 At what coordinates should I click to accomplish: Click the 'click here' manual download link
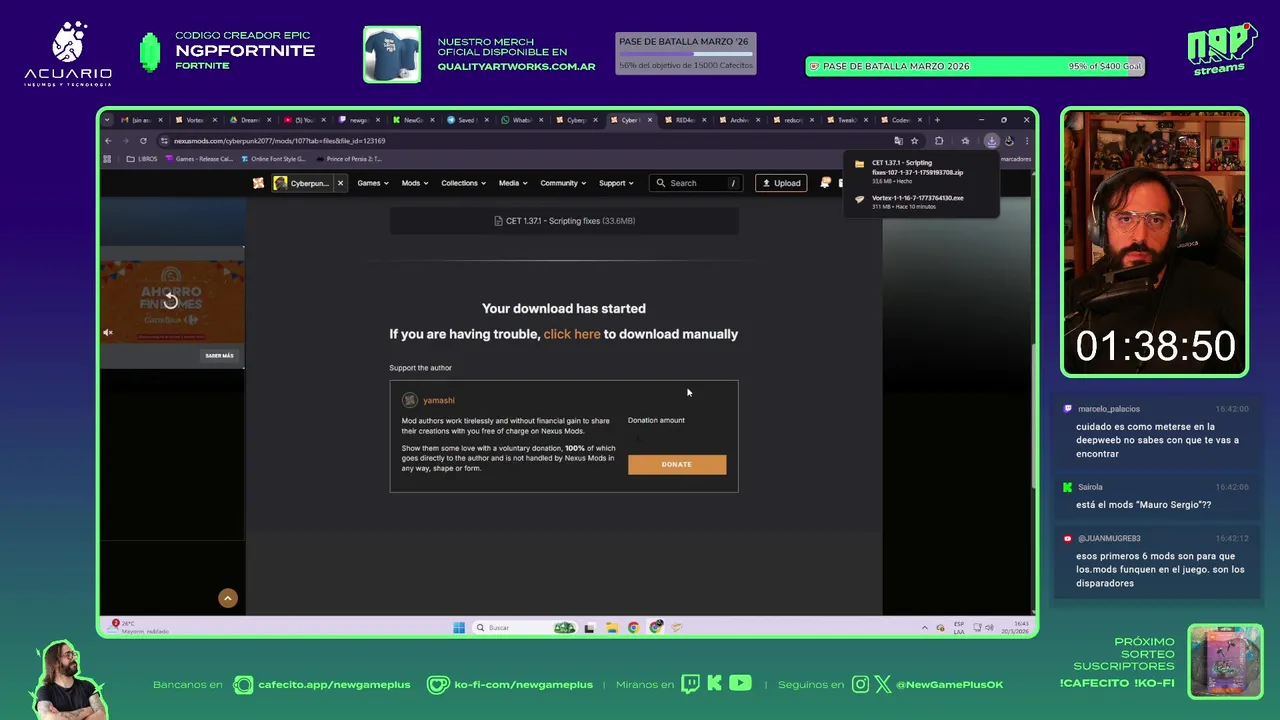coord(572,334)
